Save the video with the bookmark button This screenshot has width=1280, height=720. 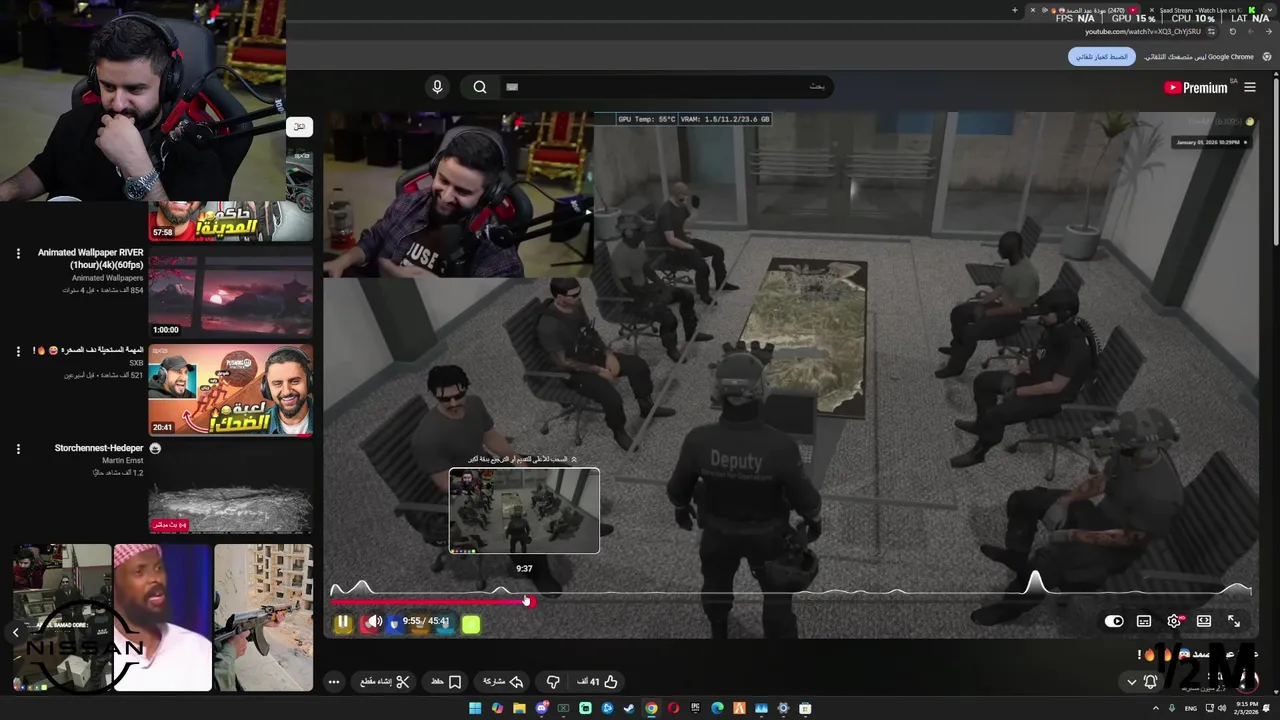click(446, 682)
